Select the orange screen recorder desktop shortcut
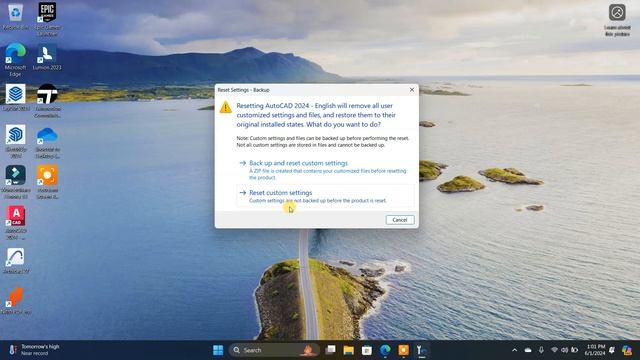 tap(47, 182)
